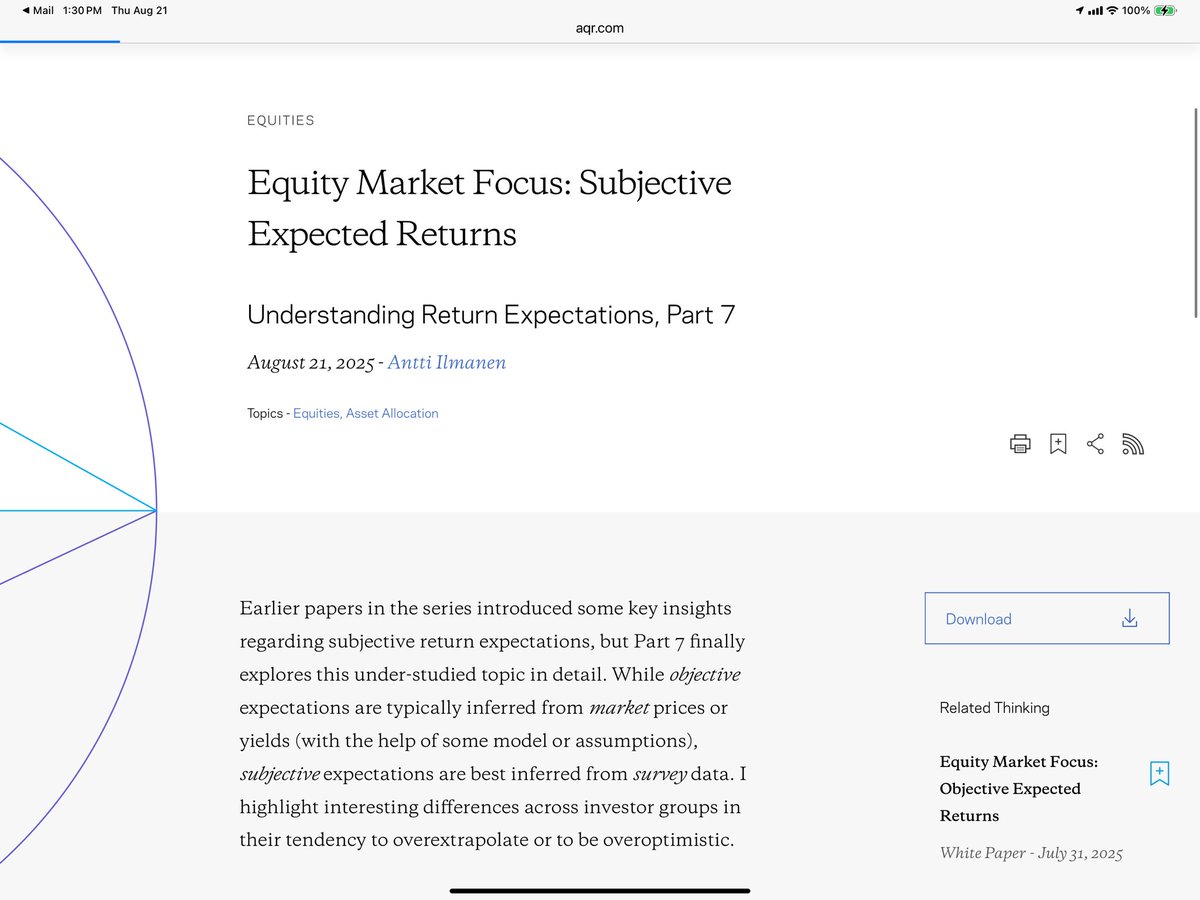Screen dimensions: 1200x900
Task: Click the Print article icon
Action: [1020, 443]
